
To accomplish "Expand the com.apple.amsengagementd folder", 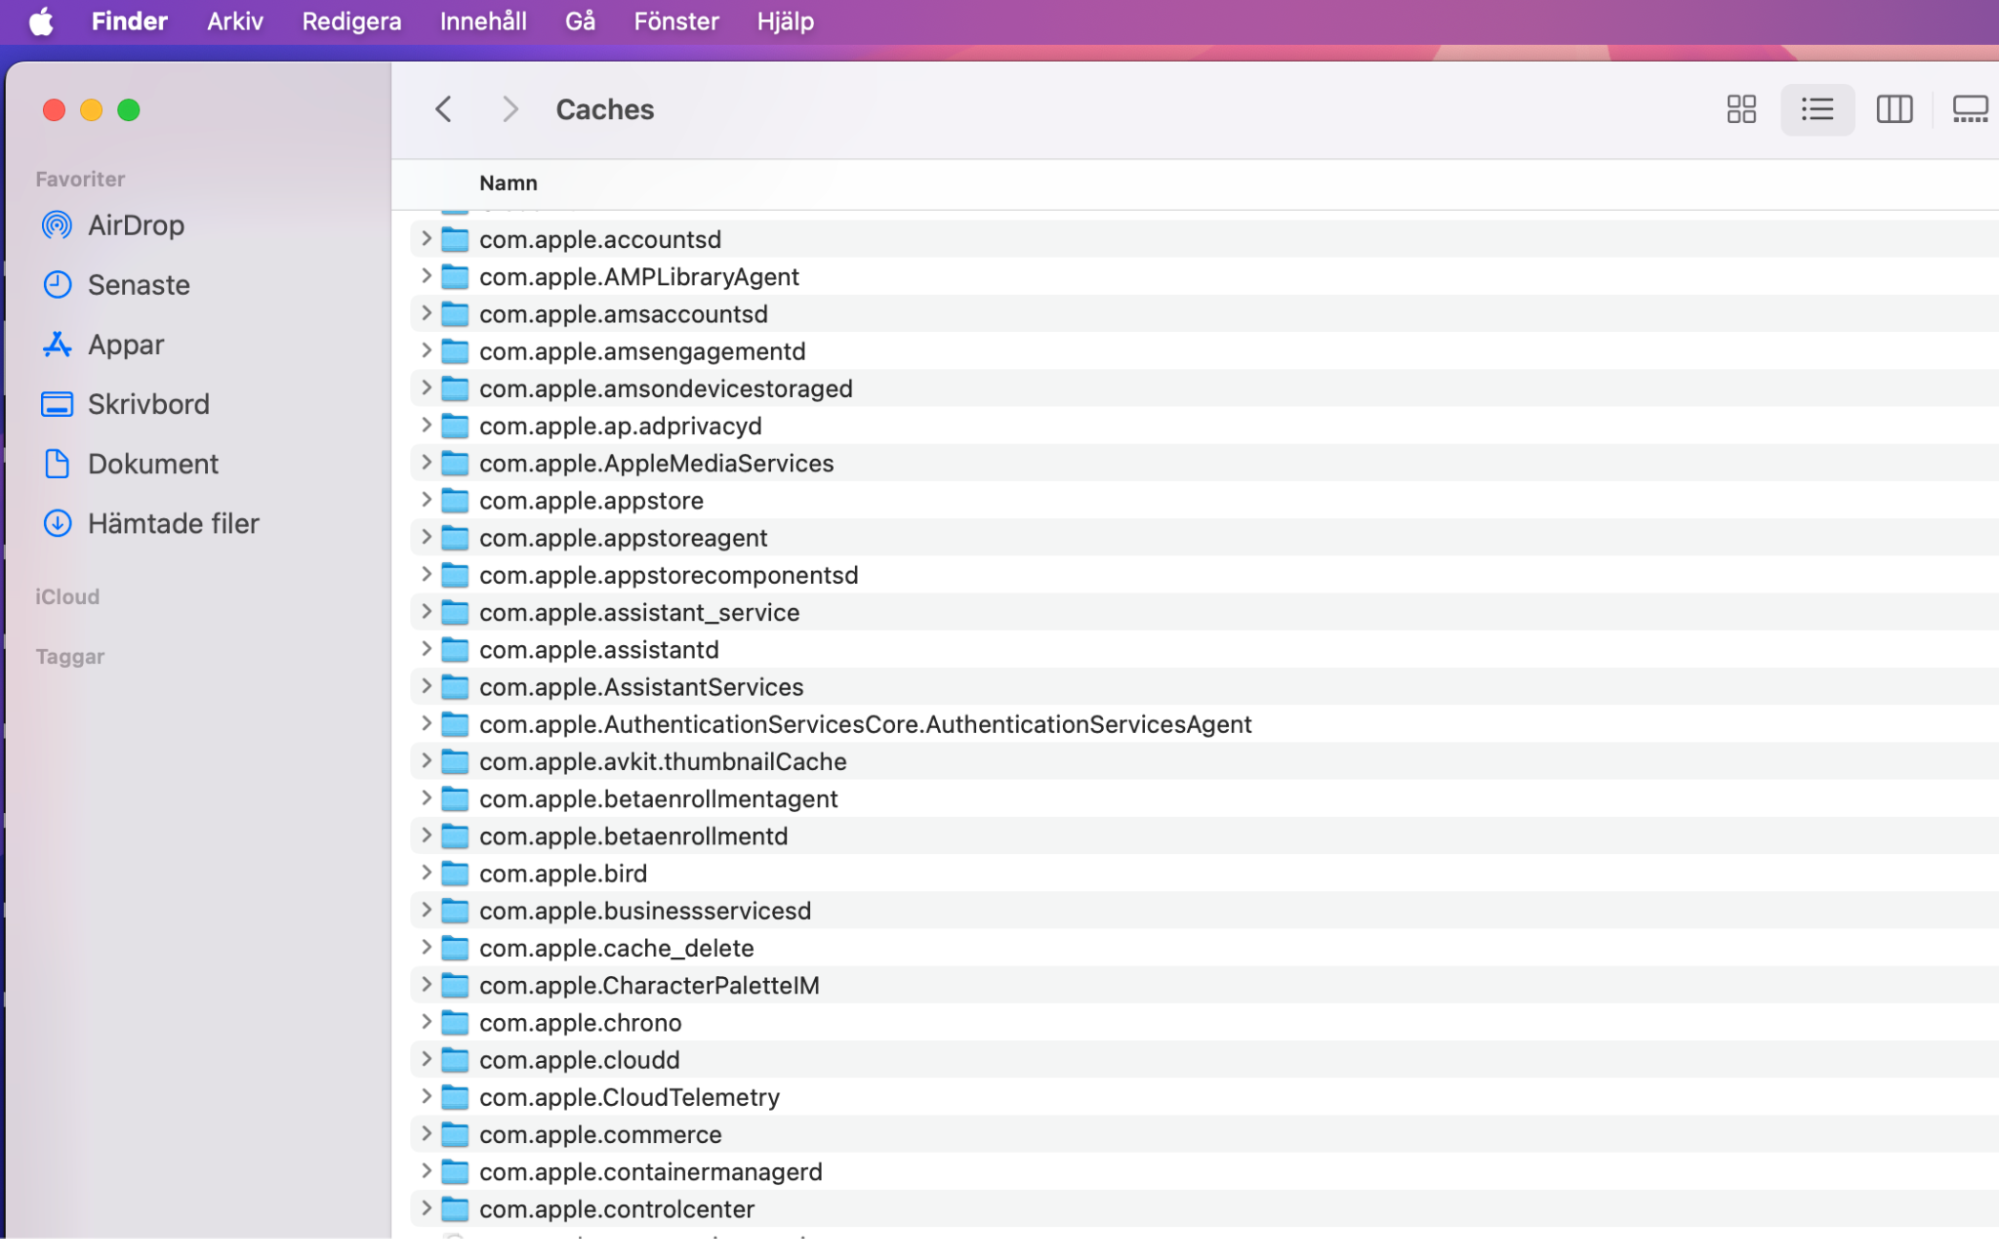I will pos(426,351).
